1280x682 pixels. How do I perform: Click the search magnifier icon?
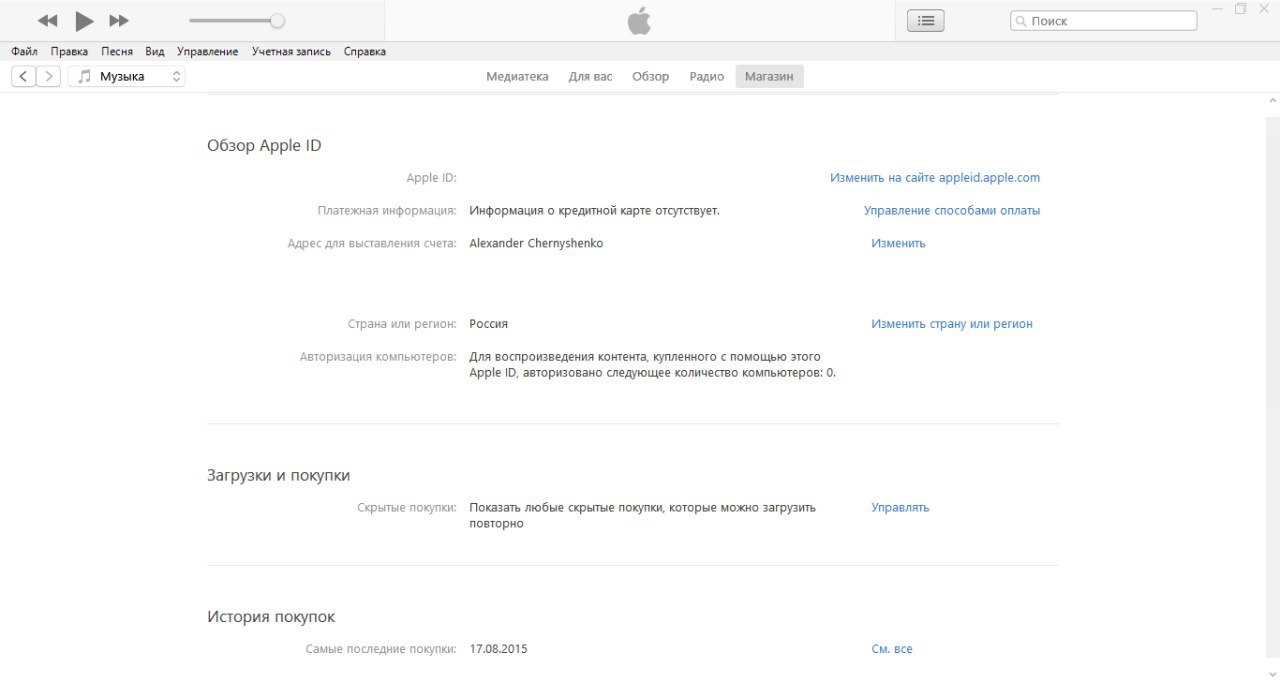[1021, 21]
